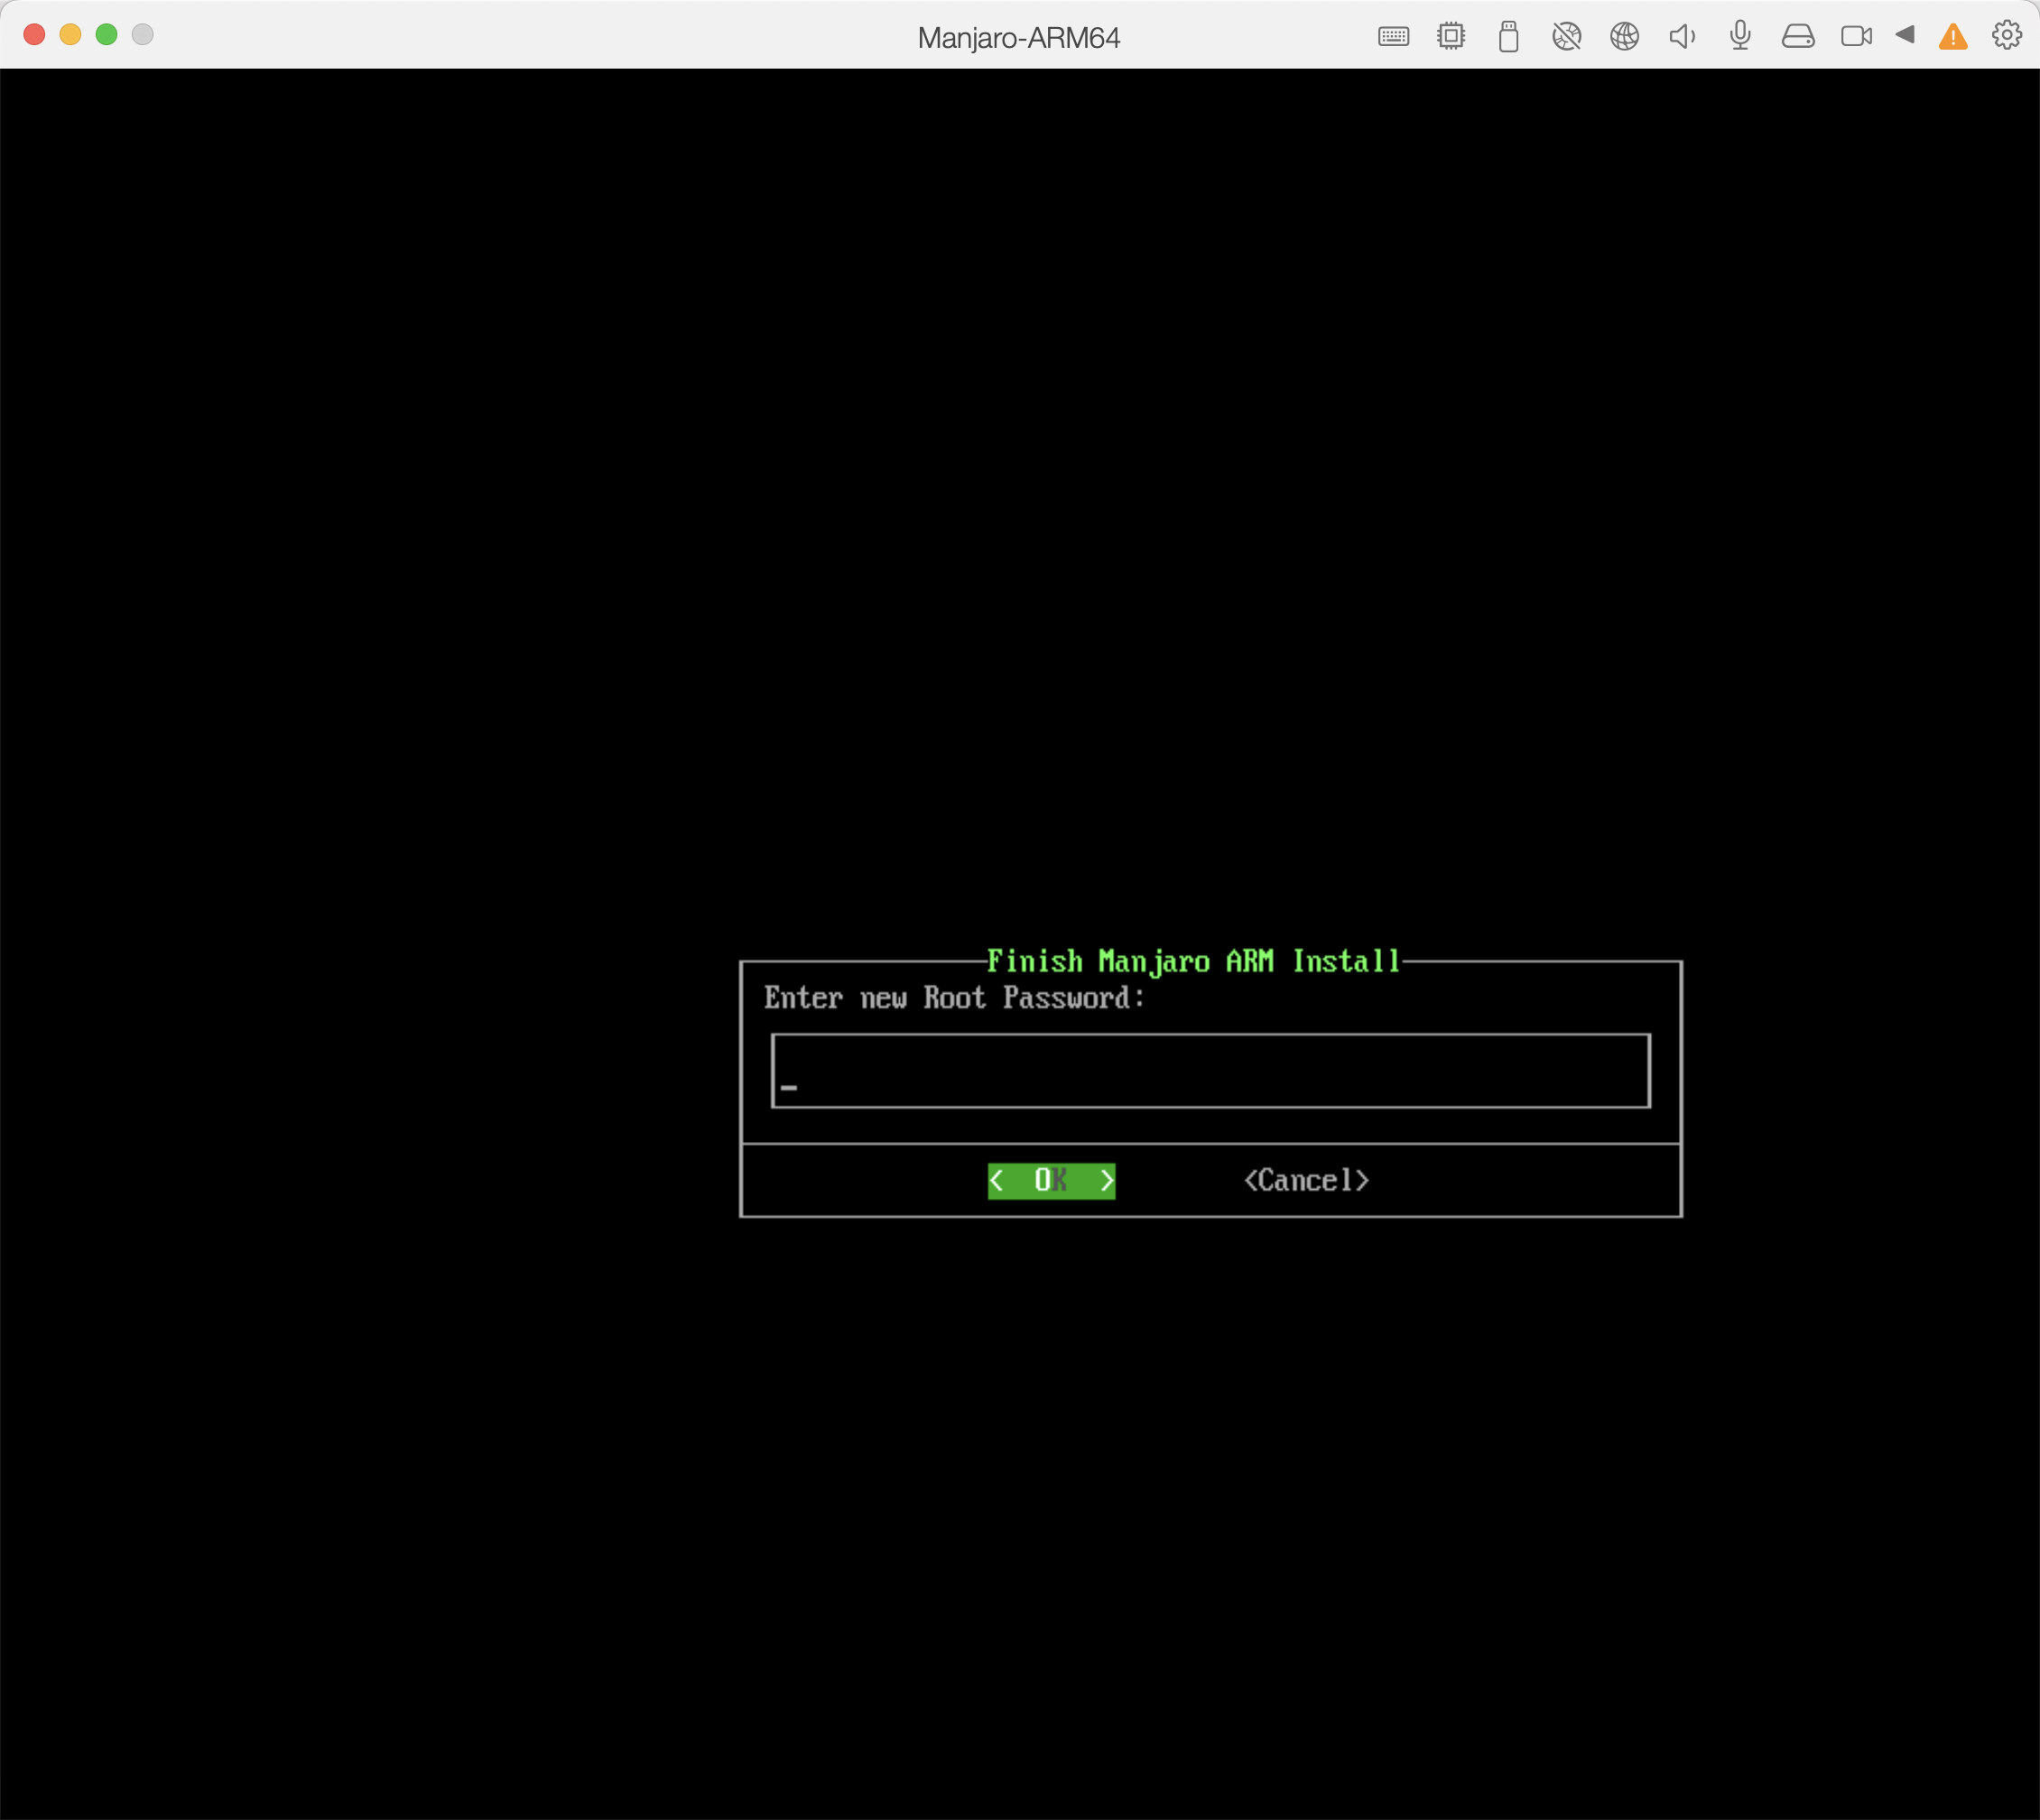This screenshot has height=1820, width=2040.
Task: Click the video camera icon
Action: (x=1856, y=37)
